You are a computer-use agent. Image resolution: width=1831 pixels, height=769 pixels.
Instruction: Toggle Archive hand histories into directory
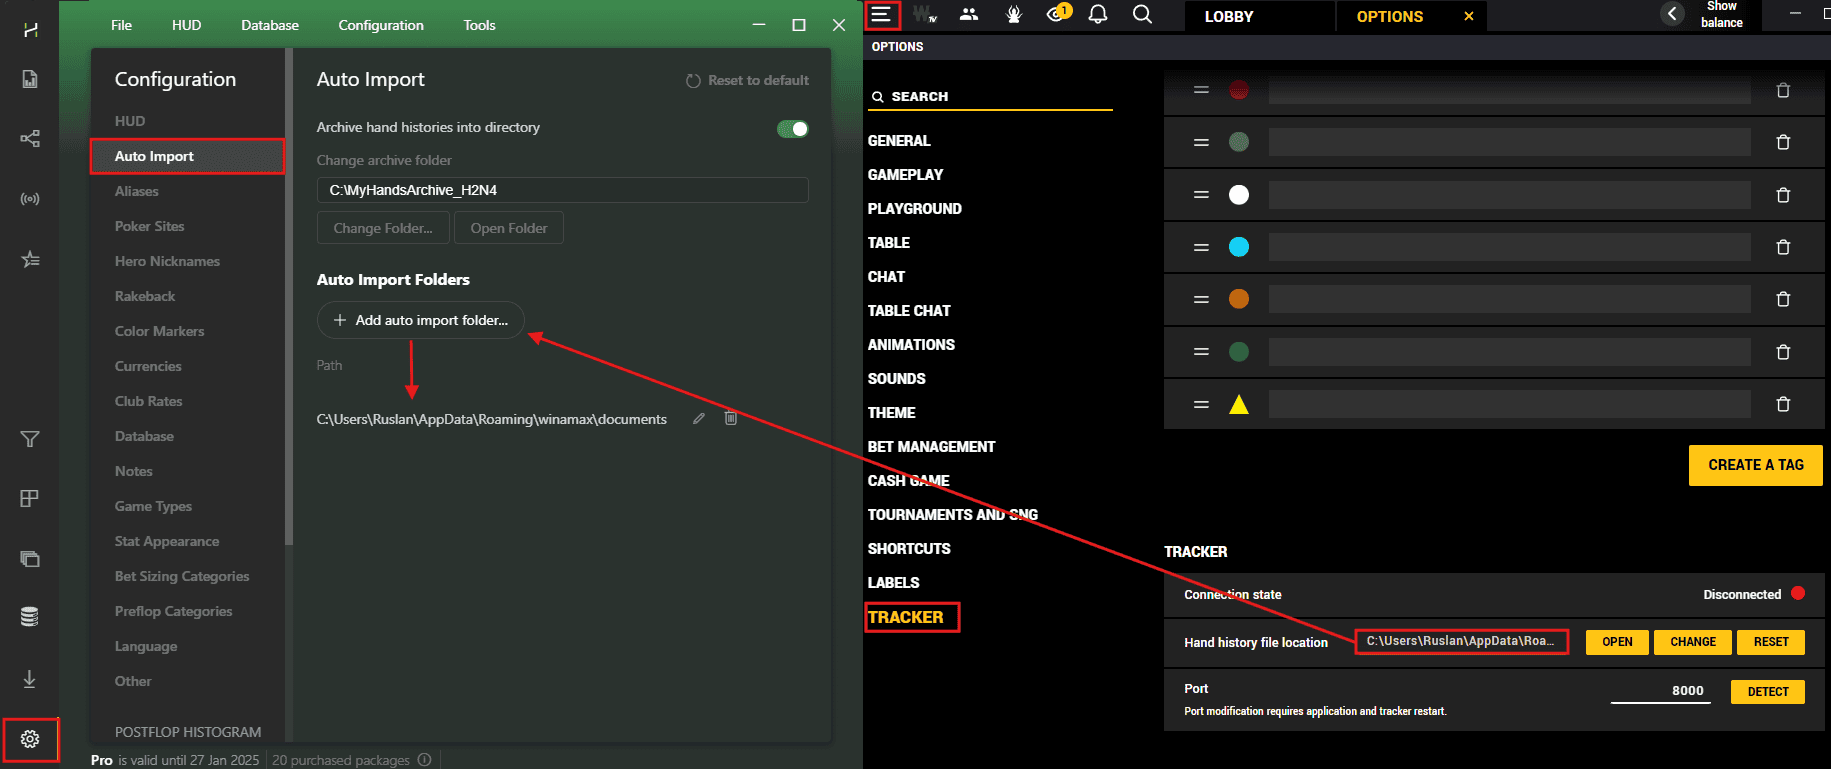793,128
